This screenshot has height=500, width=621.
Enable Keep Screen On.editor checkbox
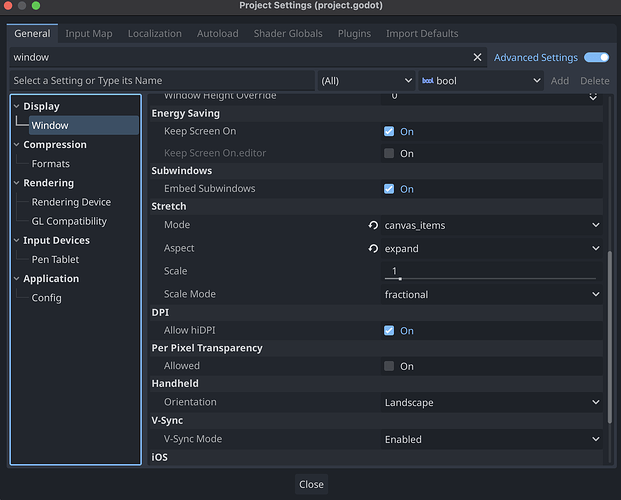389,153
